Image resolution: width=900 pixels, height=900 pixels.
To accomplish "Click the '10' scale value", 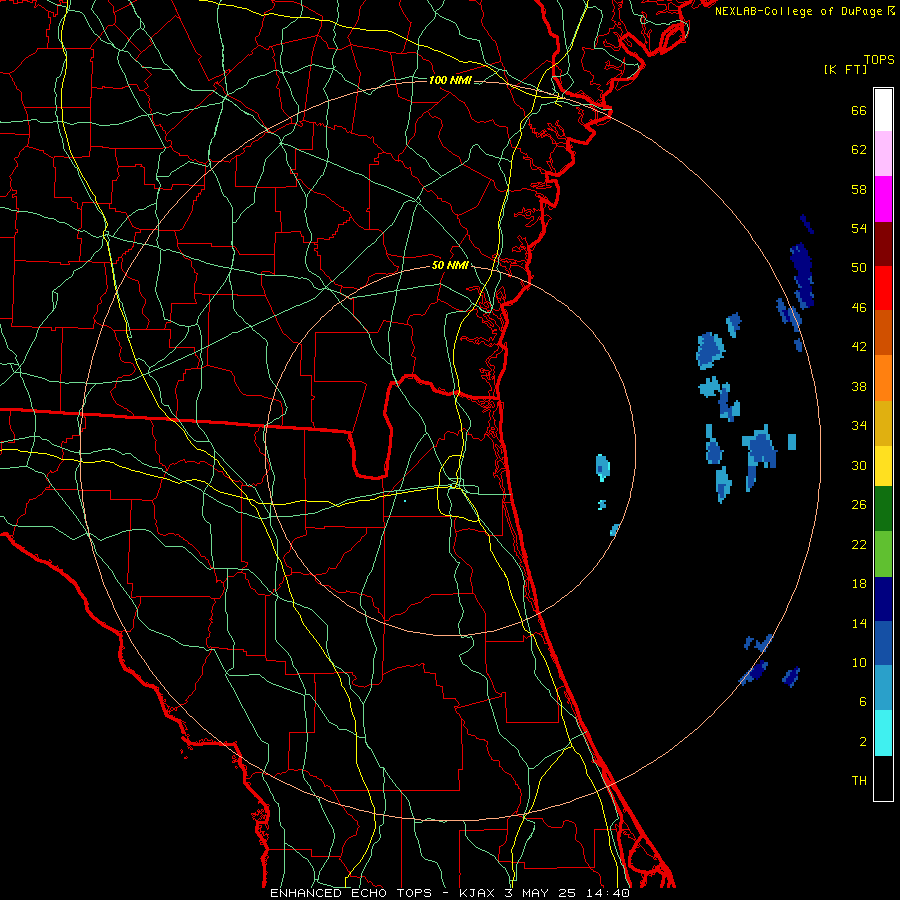I will coord(859,662).
